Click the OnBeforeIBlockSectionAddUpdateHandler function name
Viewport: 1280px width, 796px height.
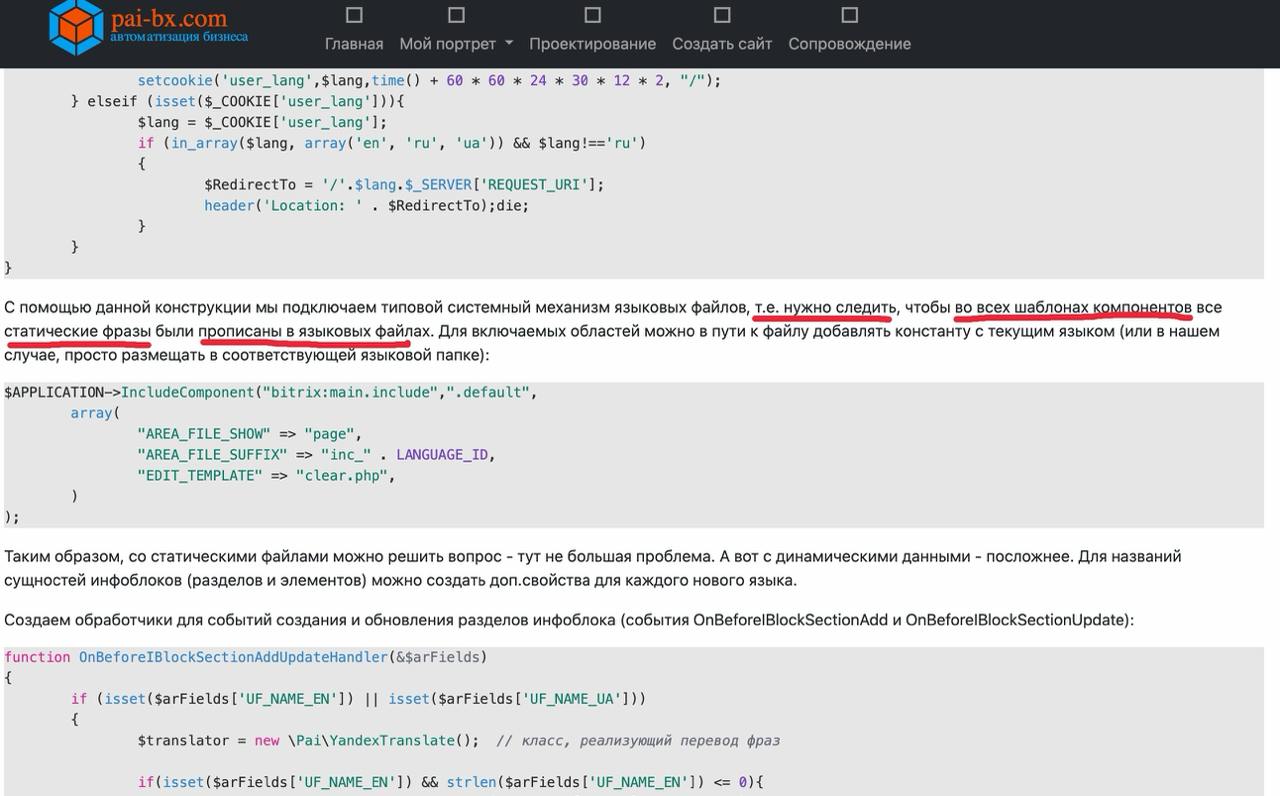pyautogui.click(x=232, y=657)
